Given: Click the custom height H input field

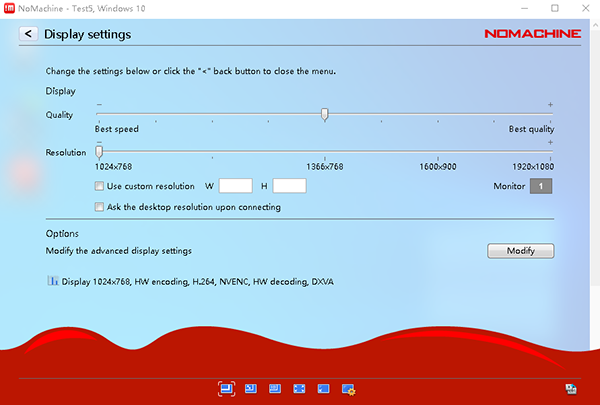Looking at the screenshot, I should pos(289,186).
